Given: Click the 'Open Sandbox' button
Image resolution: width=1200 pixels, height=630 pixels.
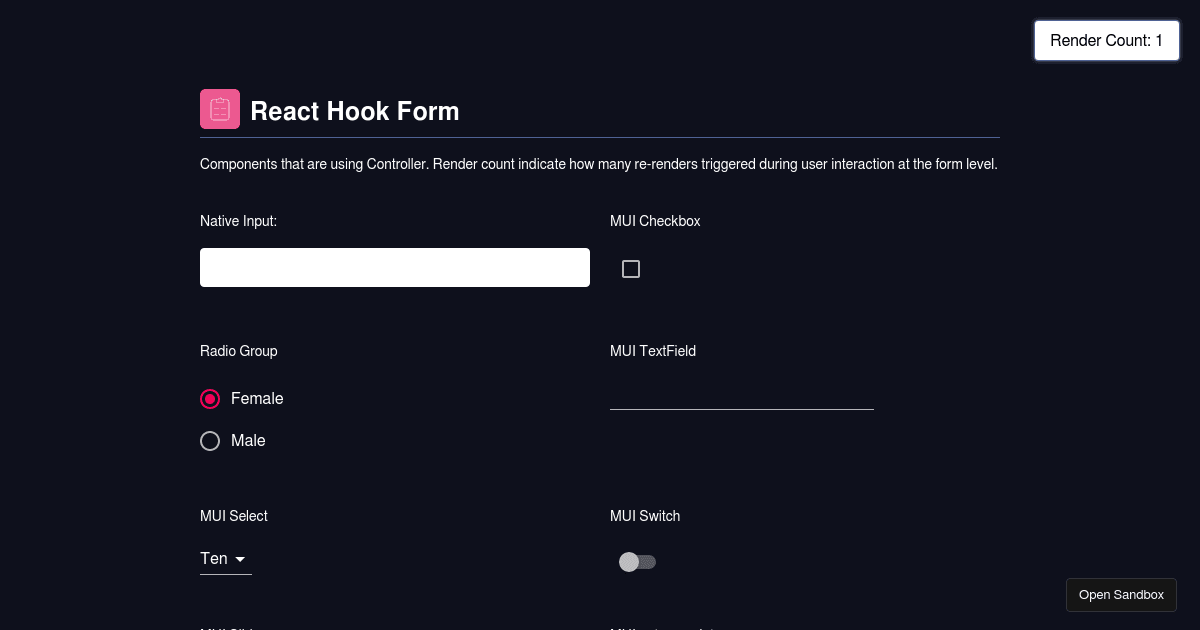Looking at the screenshot, I should 1121,594.
